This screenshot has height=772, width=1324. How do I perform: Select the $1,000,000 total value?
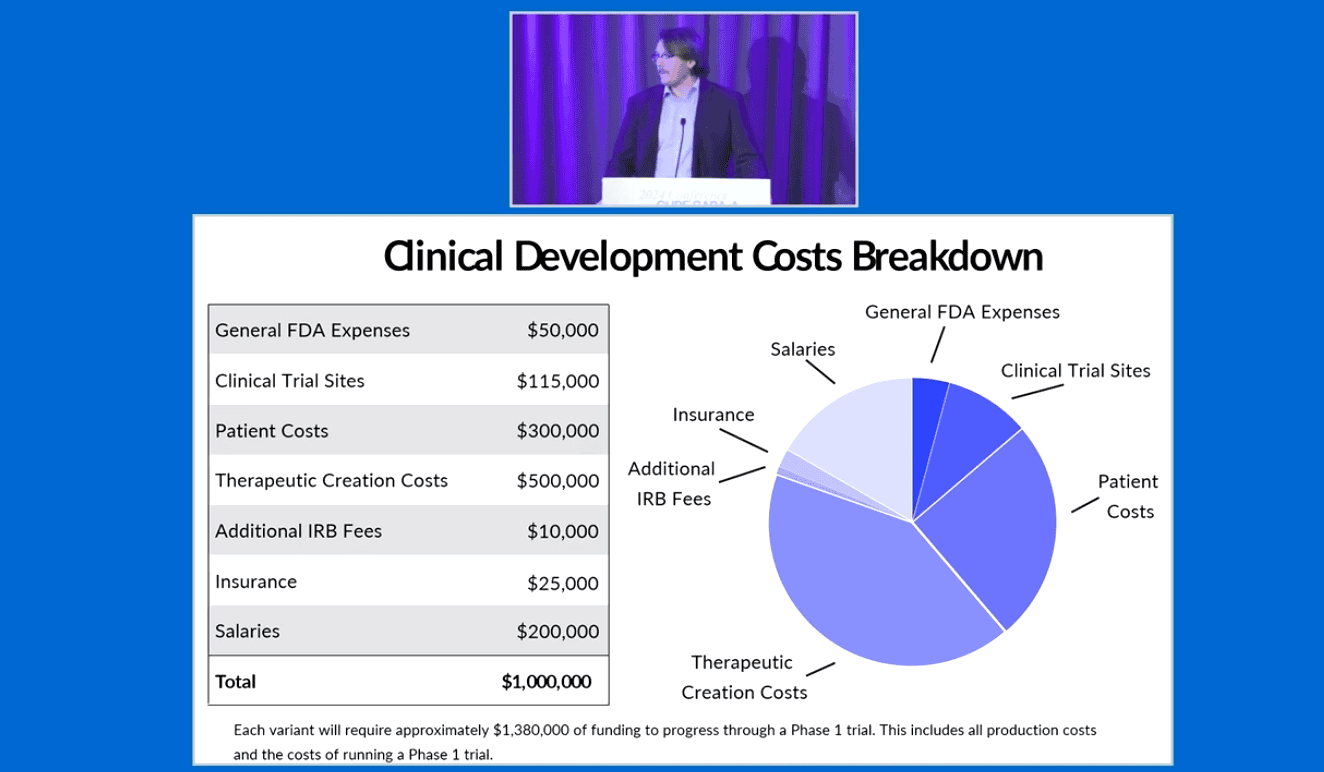pyautogui.click(x=546, y=682)
